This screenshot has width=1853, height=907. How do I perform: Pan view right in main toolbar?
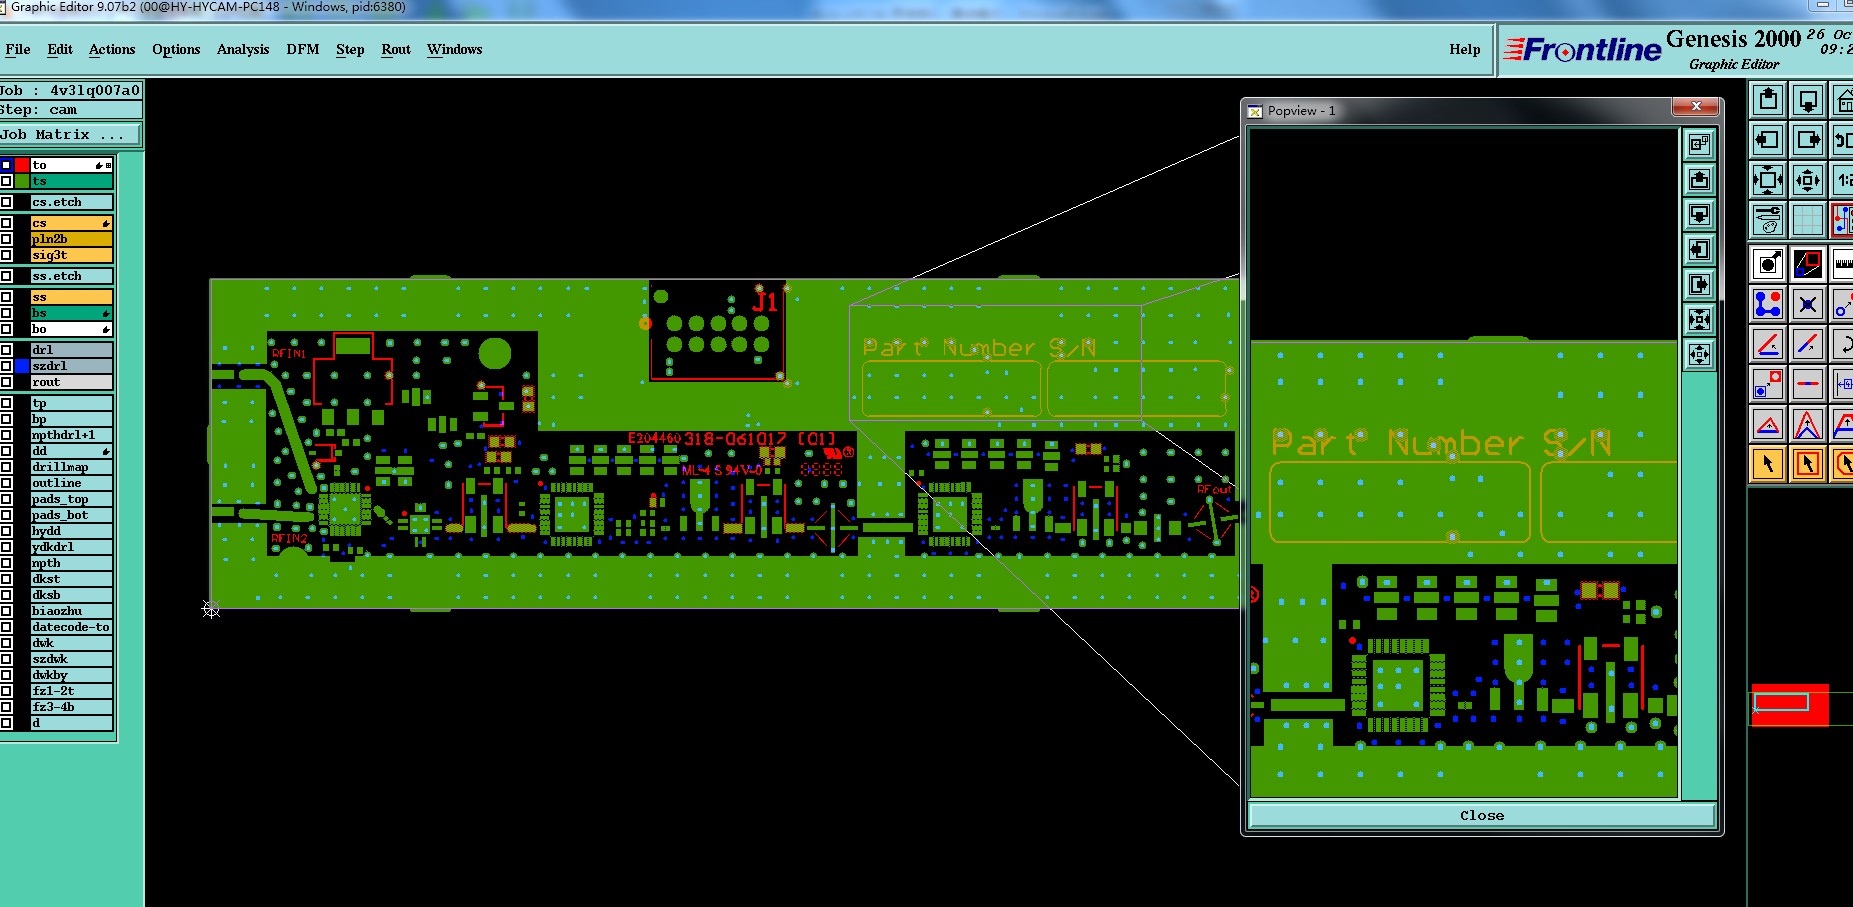coord(1808,140)
